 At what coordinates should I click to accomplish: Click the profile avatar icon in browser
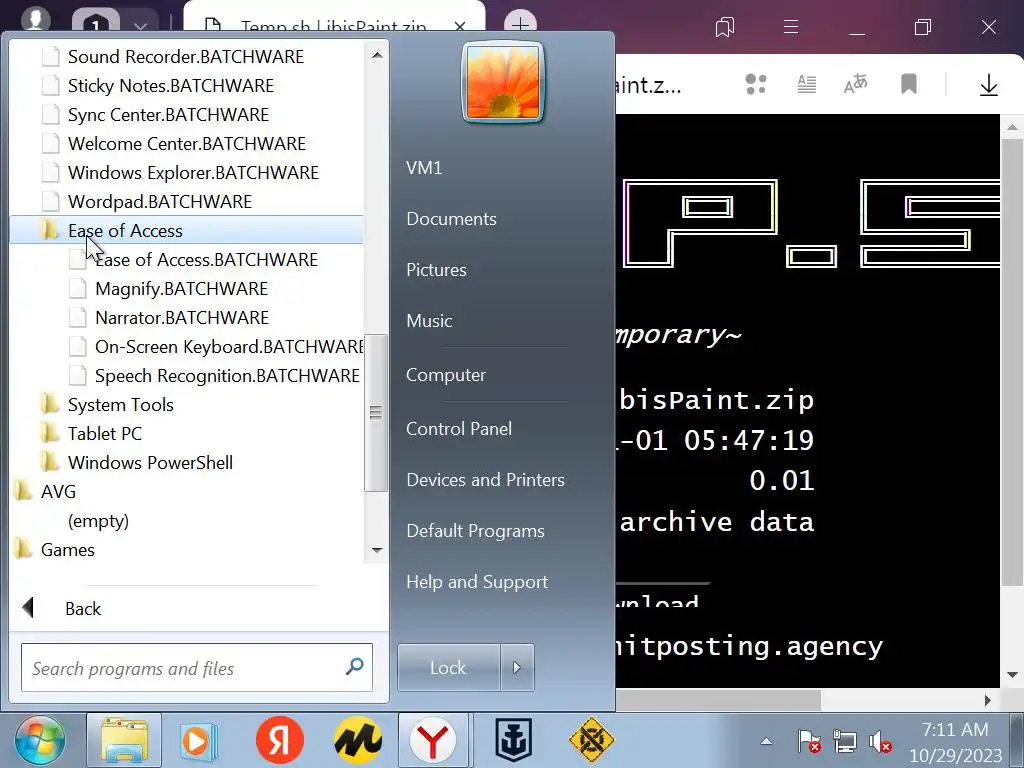point(36,18)
